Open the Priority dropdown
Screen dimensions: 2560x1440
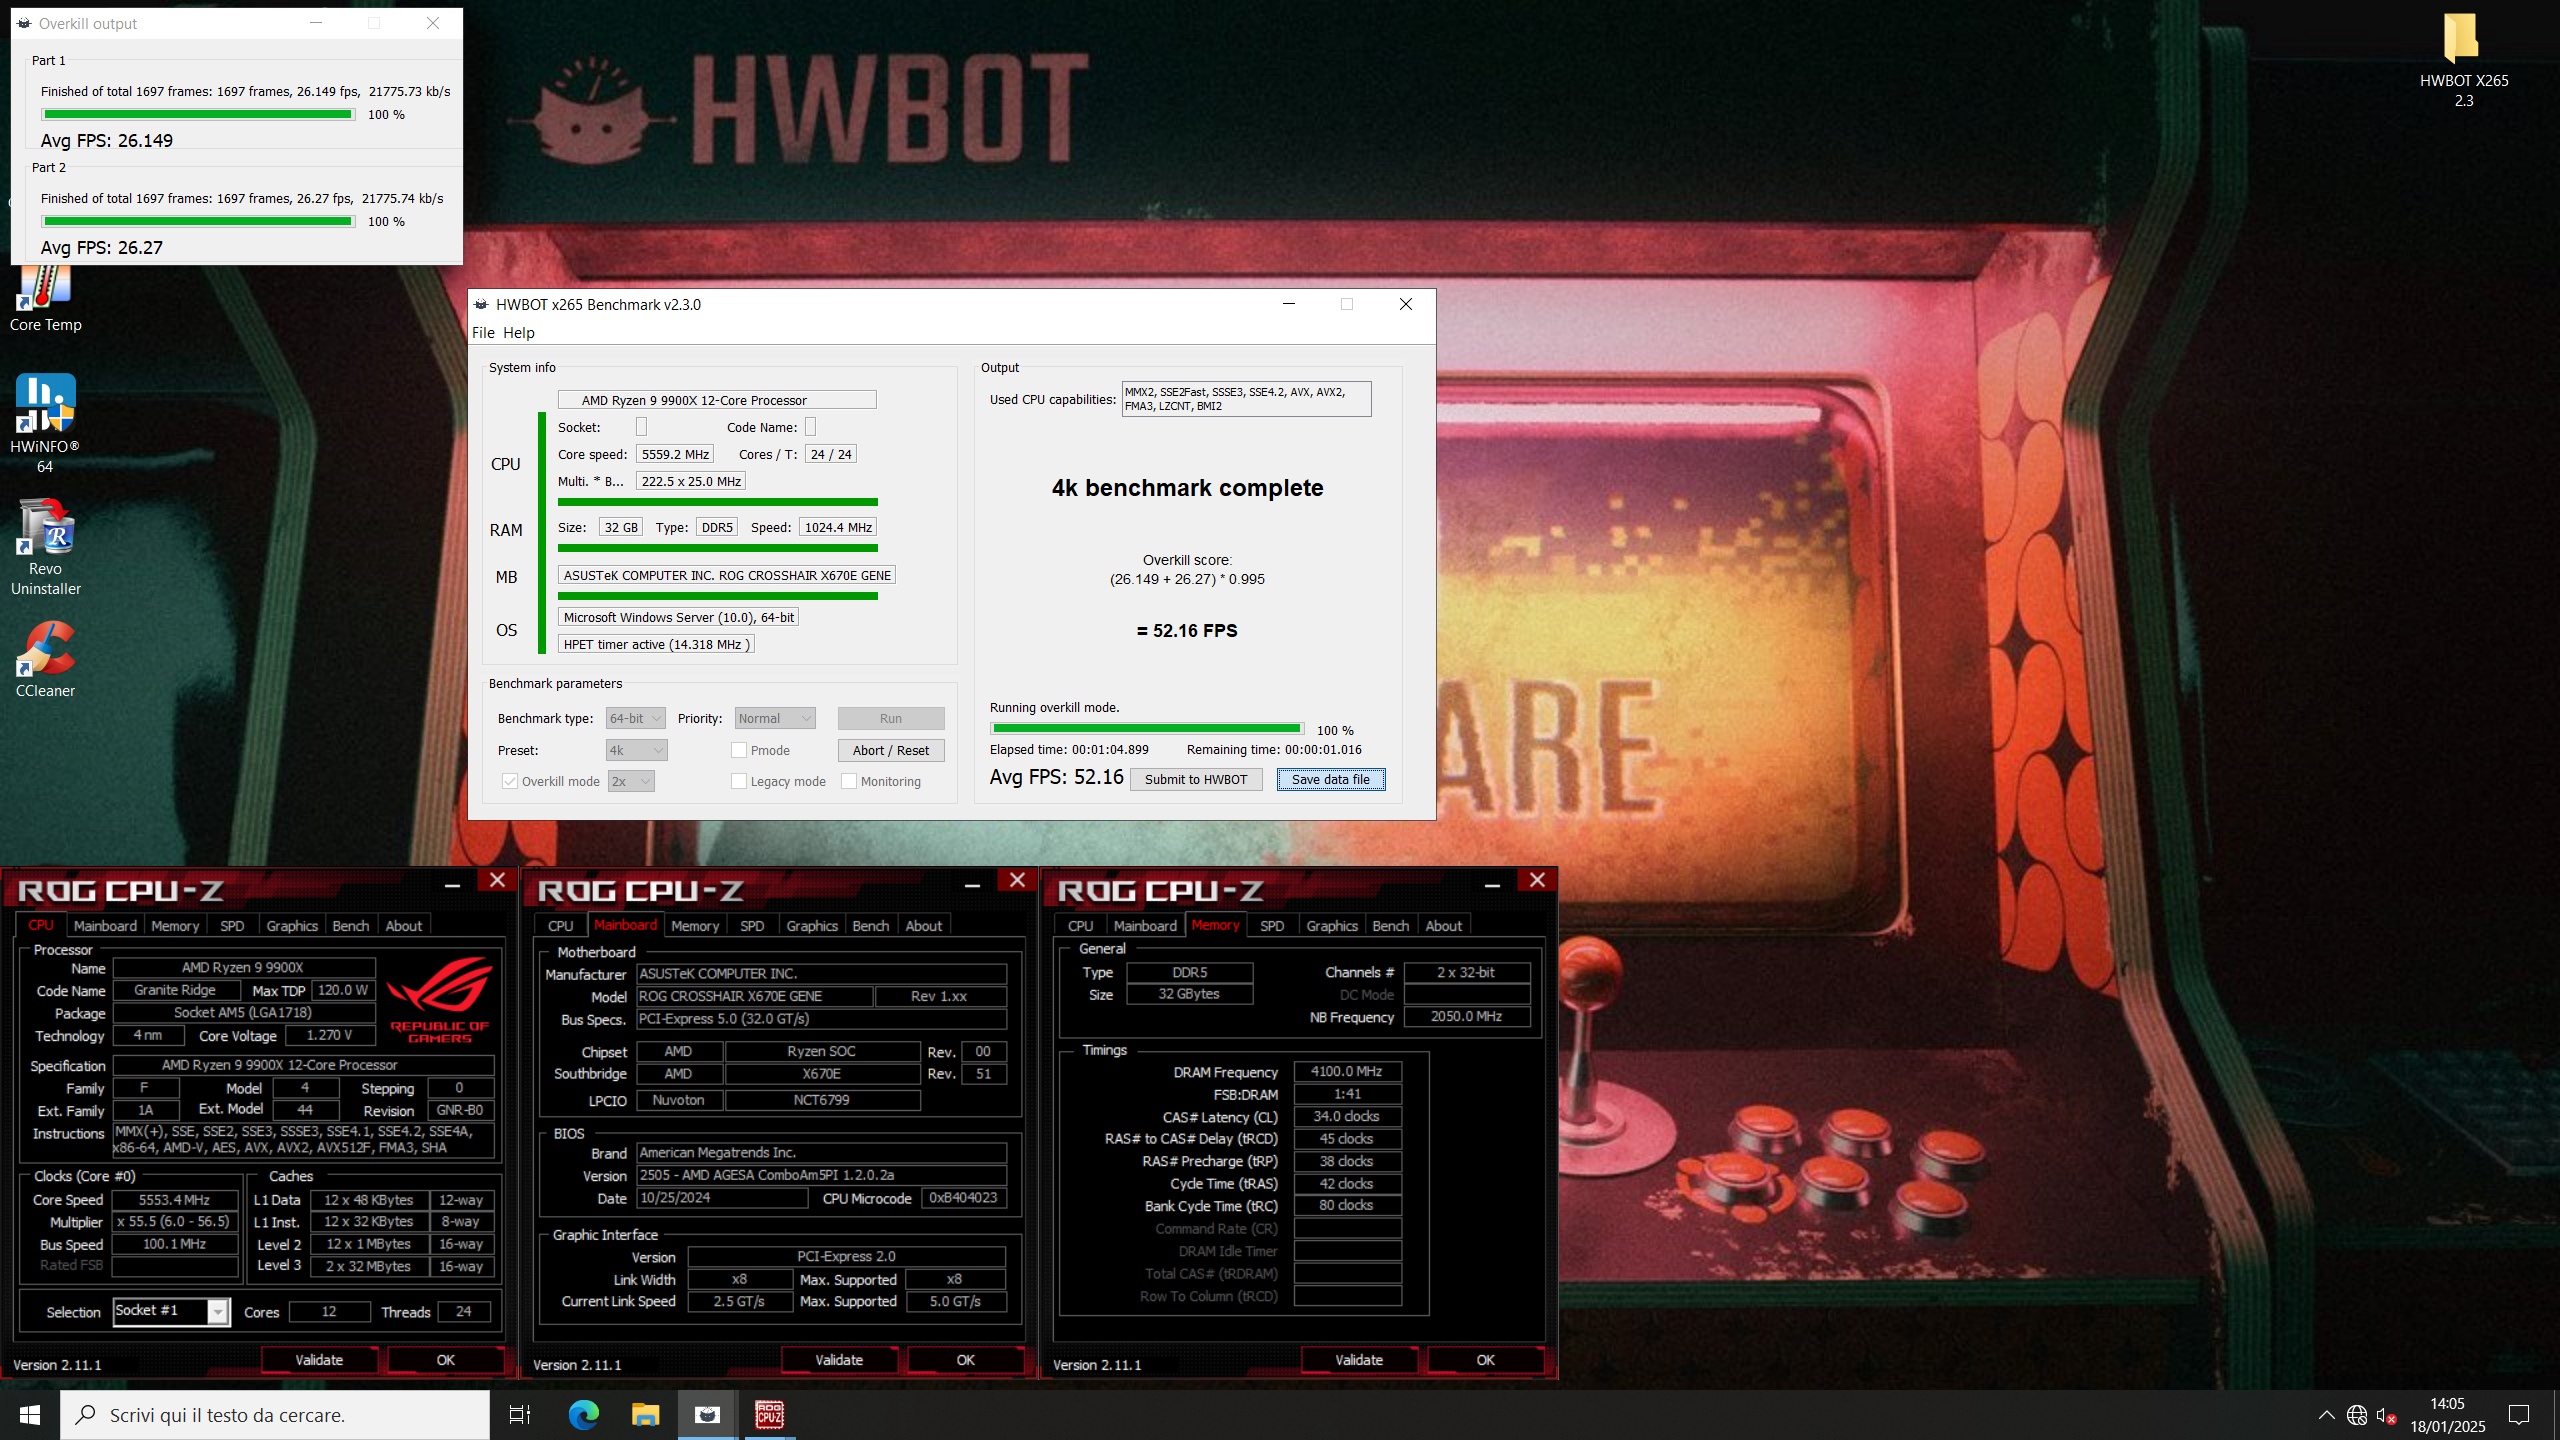pyautogui.click(x=775, y=718)
